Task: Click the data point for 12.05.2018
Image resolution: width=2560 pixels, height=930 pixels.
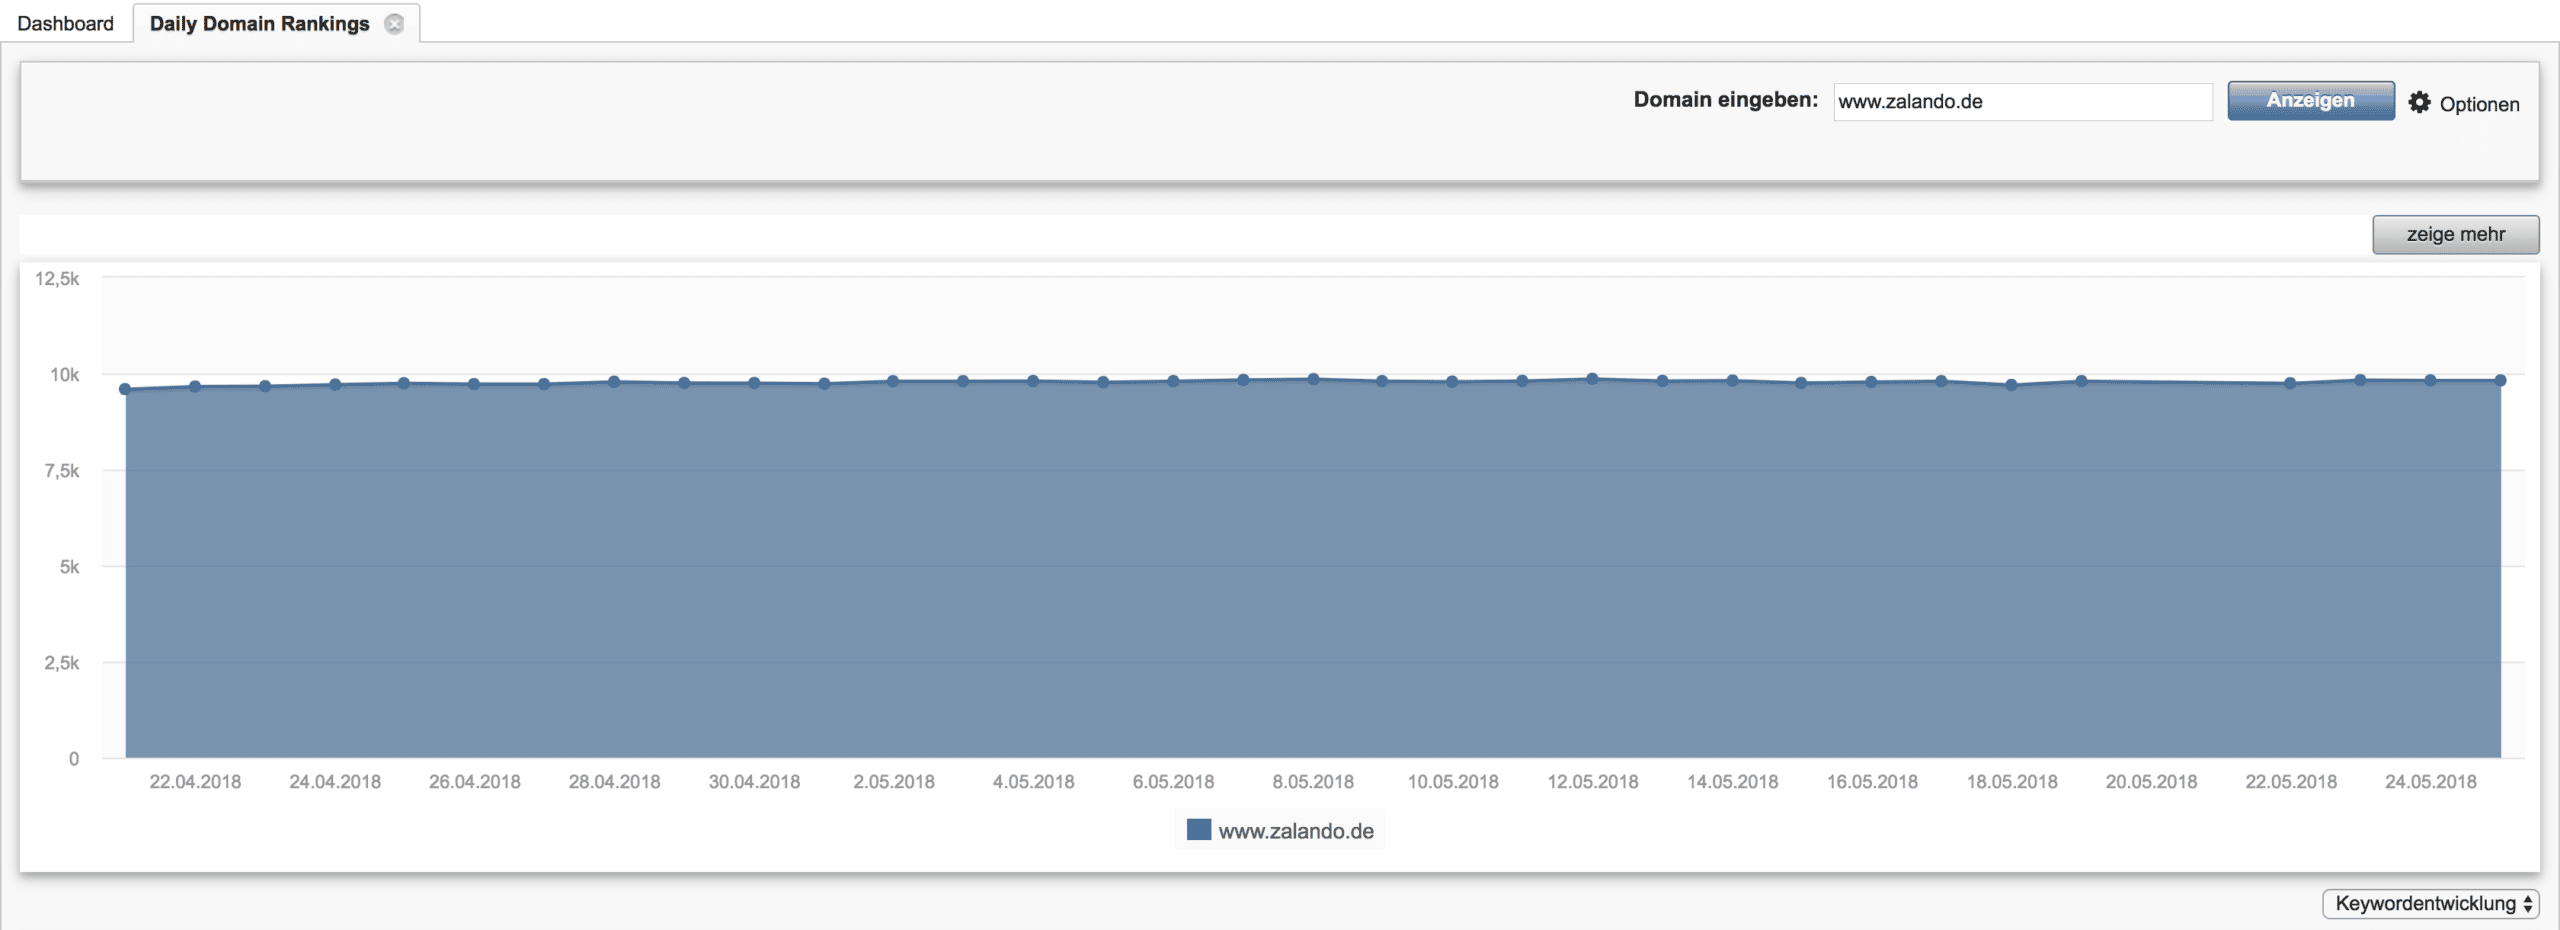Action: pos(1592,379)
